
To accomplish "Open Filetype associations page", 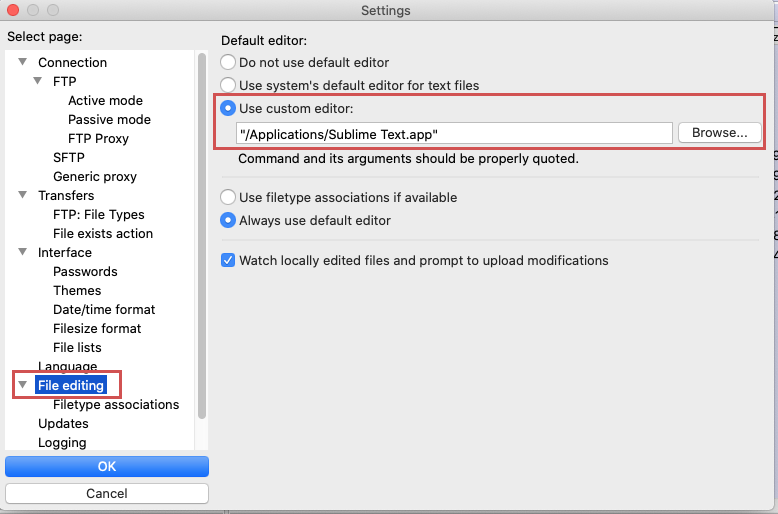I will [116, 404].
